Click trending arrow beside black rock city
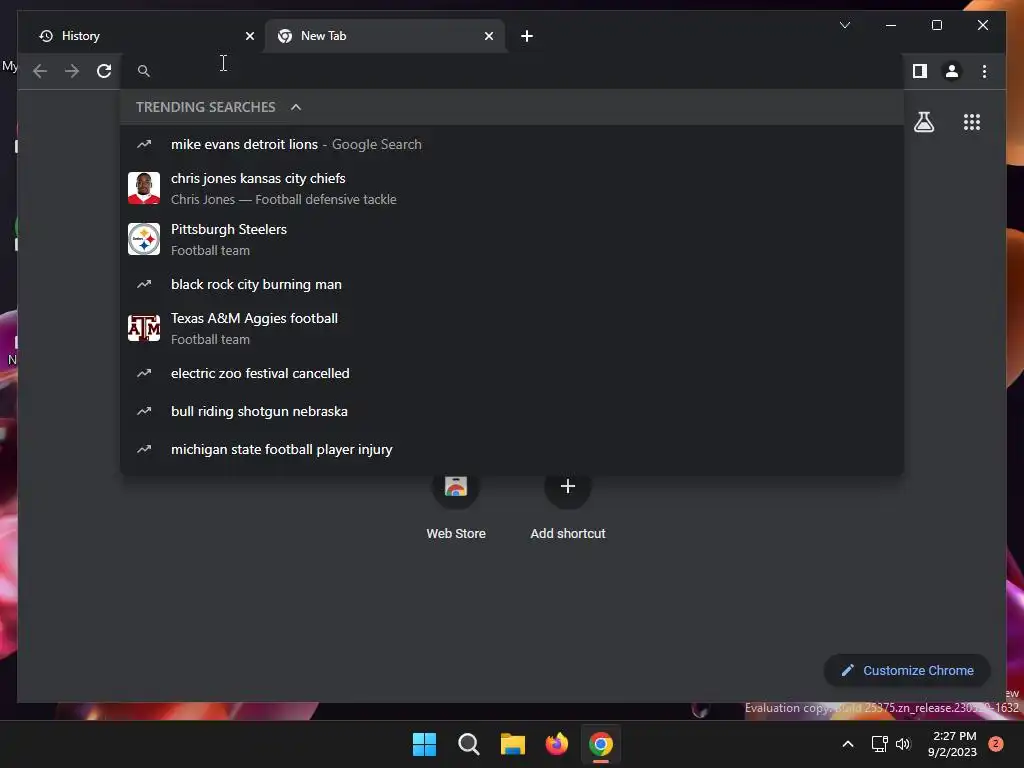The height and width of the screenshot is (768, 1024). point(144,284)
